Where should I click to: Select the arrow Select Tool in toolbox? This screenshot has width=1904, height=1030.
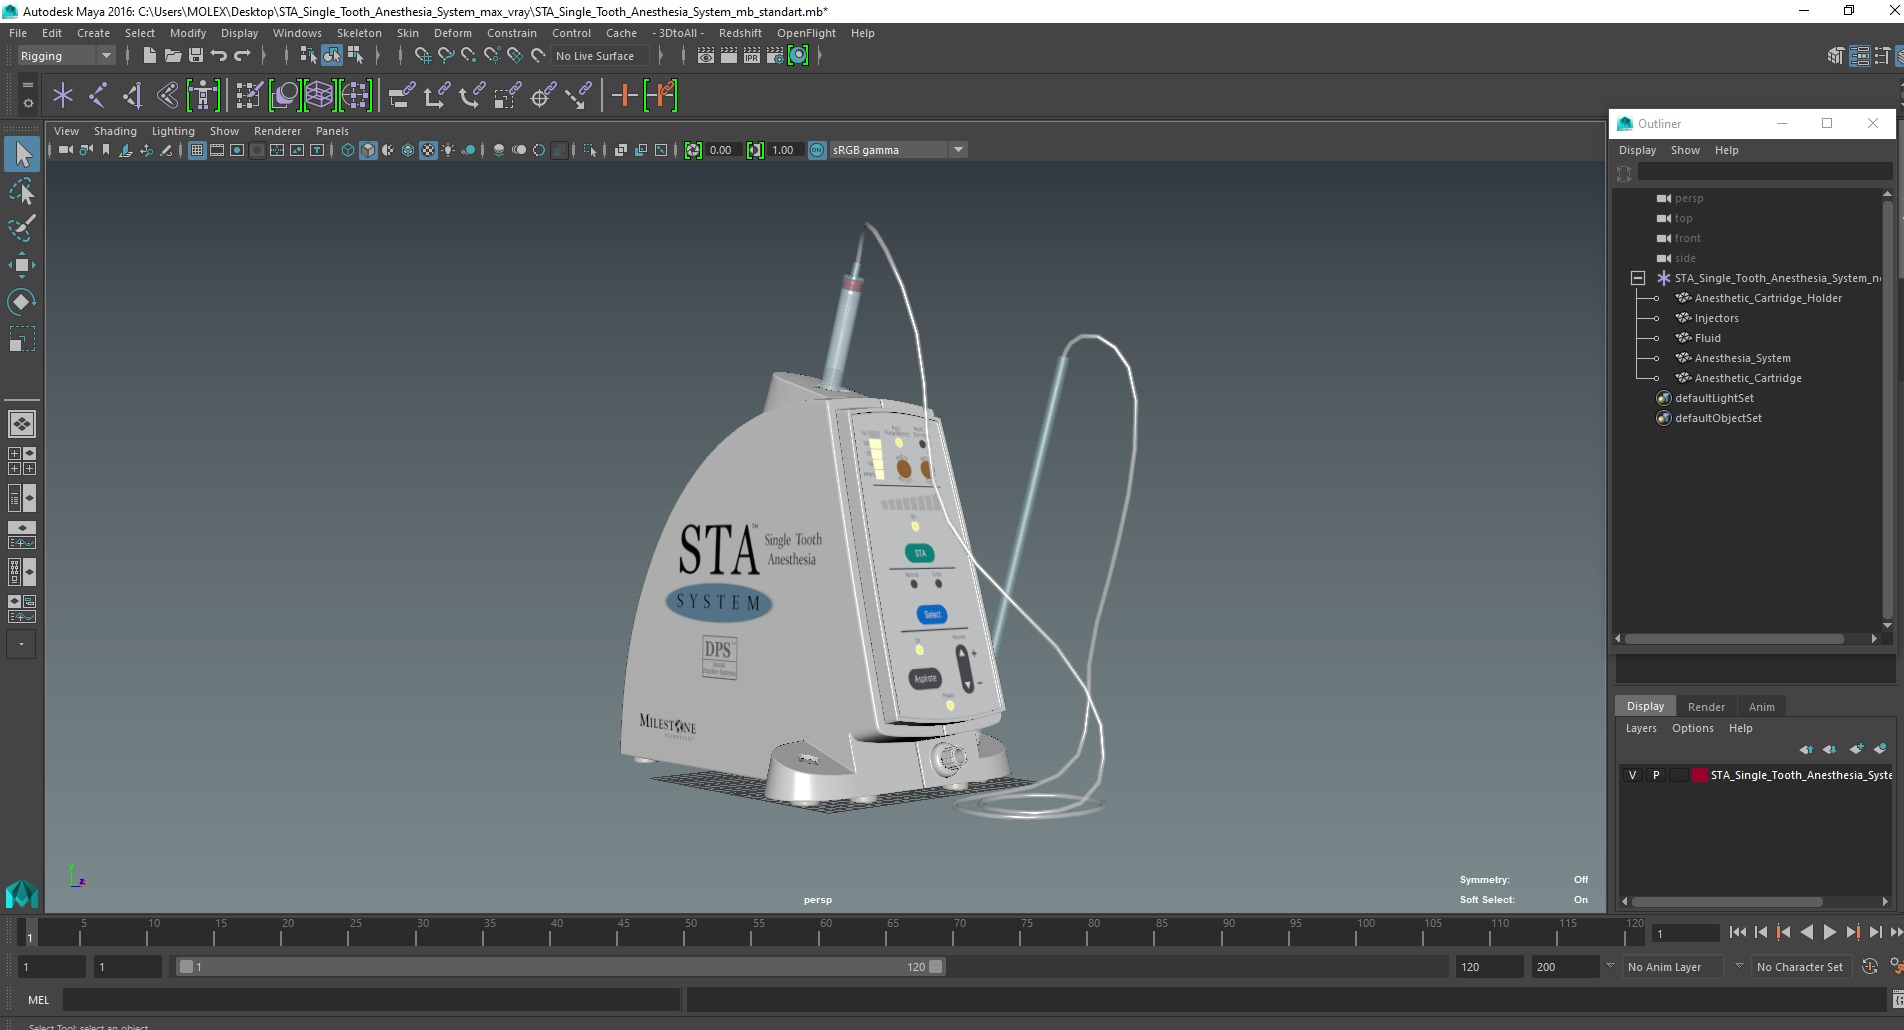(22, 154)
